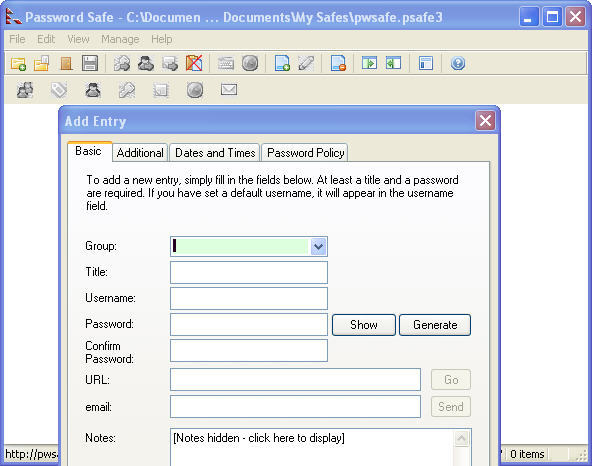Click the AutoType keyboard icon

(x=226, y=63)
